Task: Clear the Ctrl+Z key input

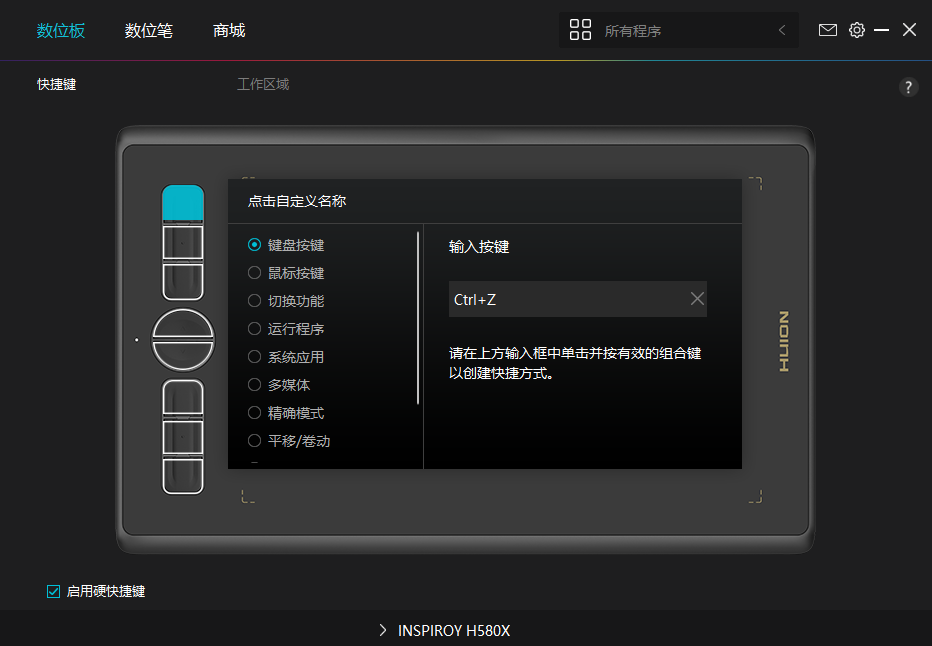Action: click(x=697, y=299)
